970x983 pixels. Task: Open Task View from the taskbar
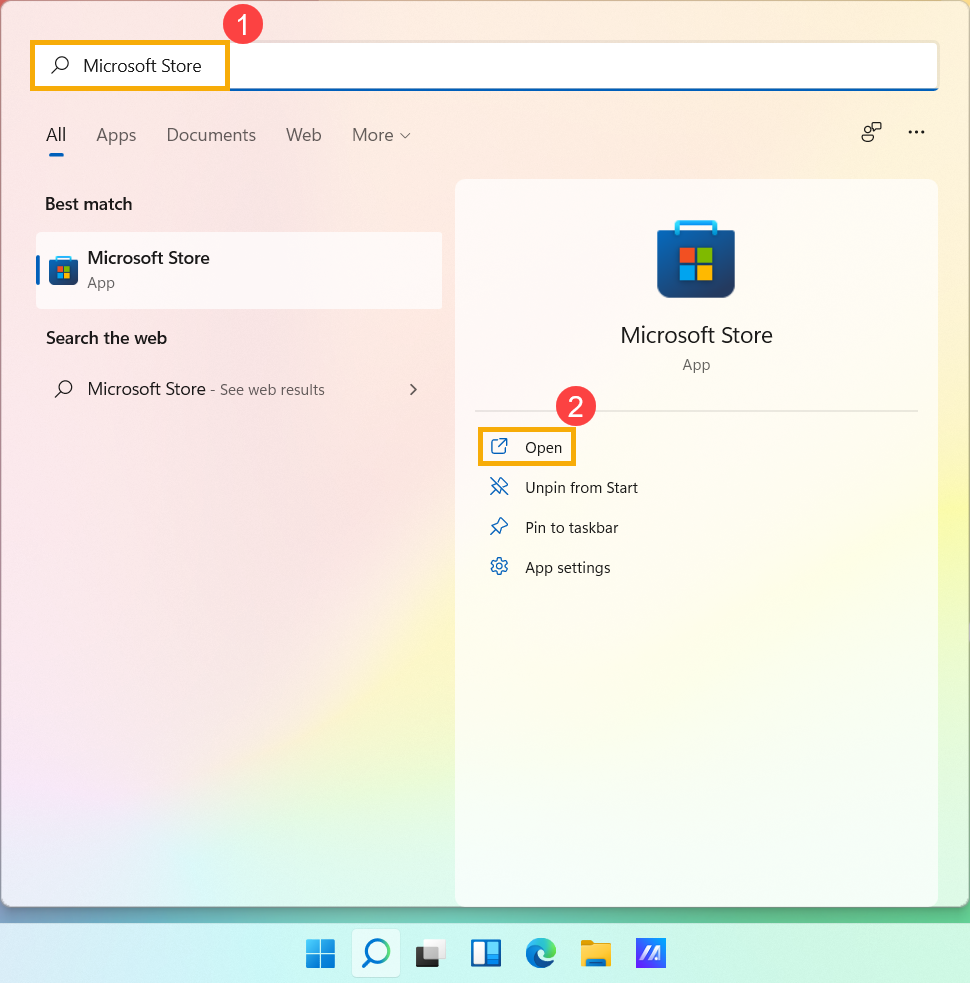click(431, 954)
